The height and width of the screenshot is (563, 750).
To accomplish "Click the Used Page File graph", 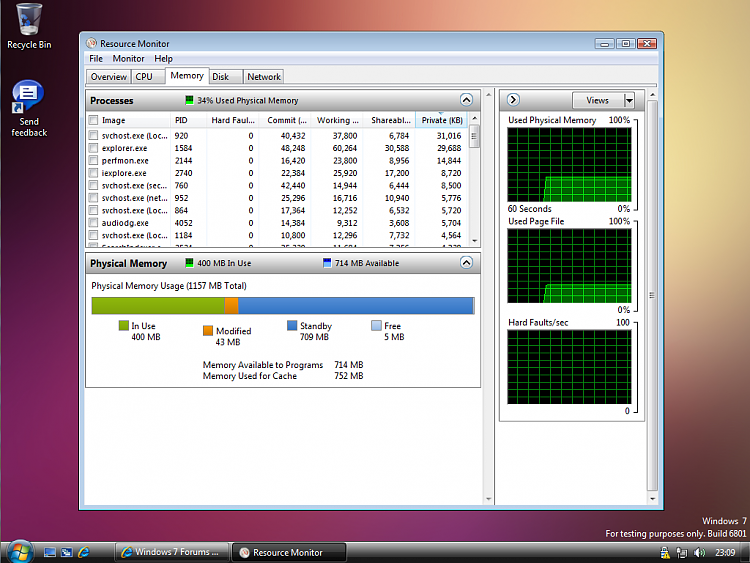I will pos(569,265).
